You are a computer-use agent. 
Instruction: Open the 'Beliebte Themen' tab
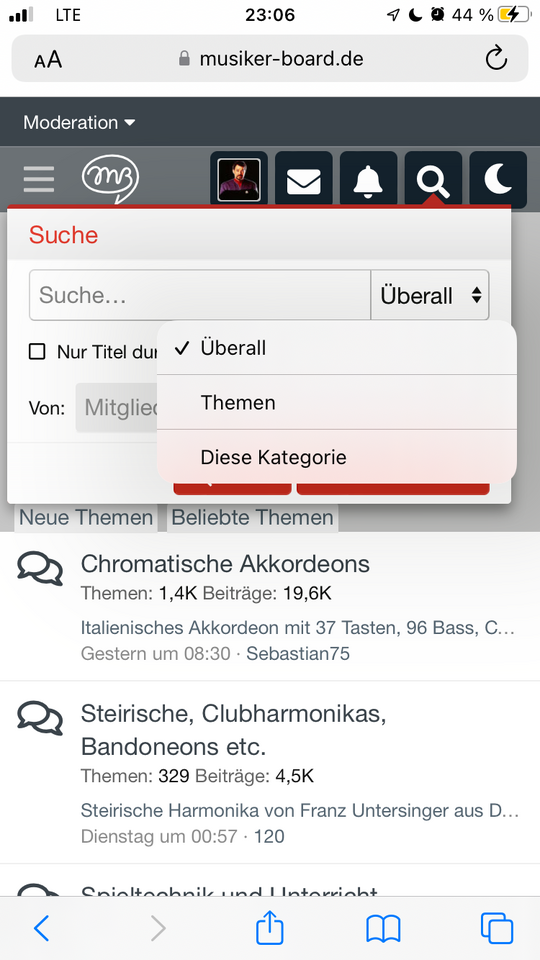point(252,517)
